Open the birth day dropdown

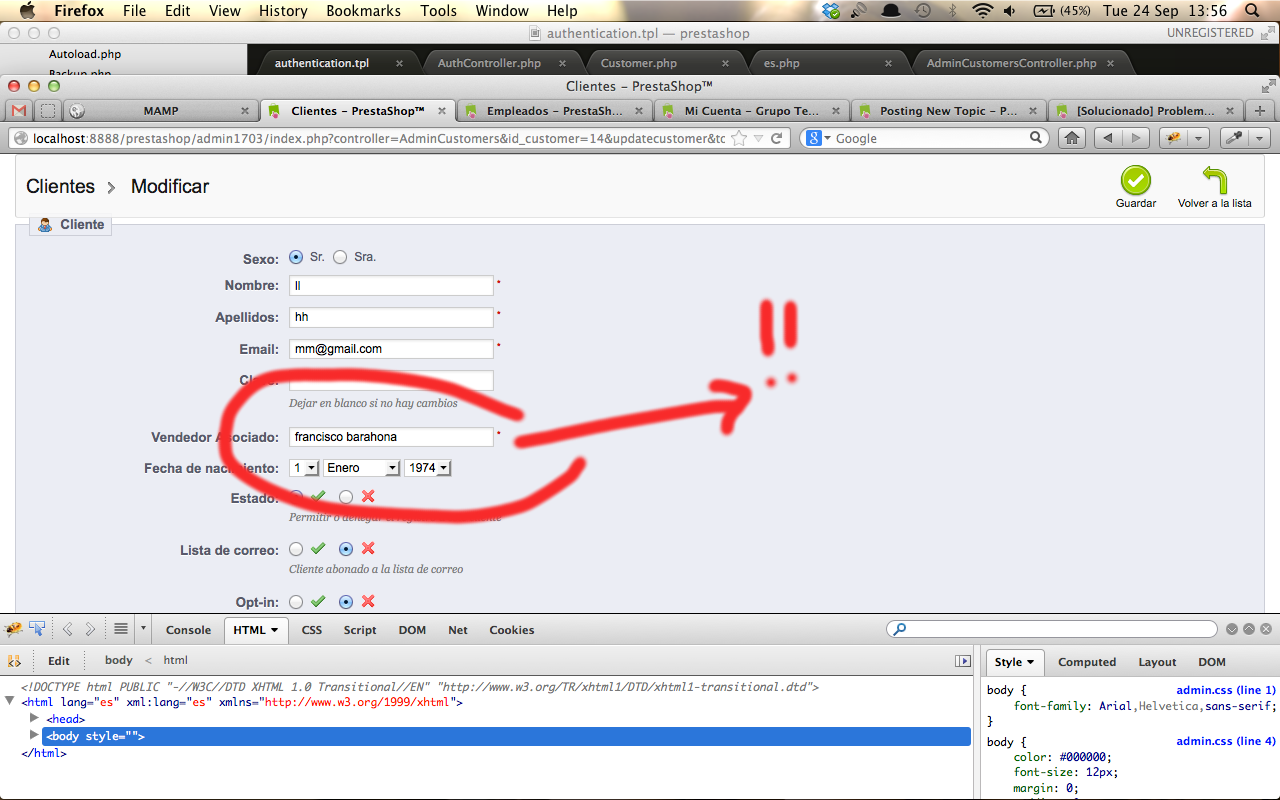click(x=304, y=468)
